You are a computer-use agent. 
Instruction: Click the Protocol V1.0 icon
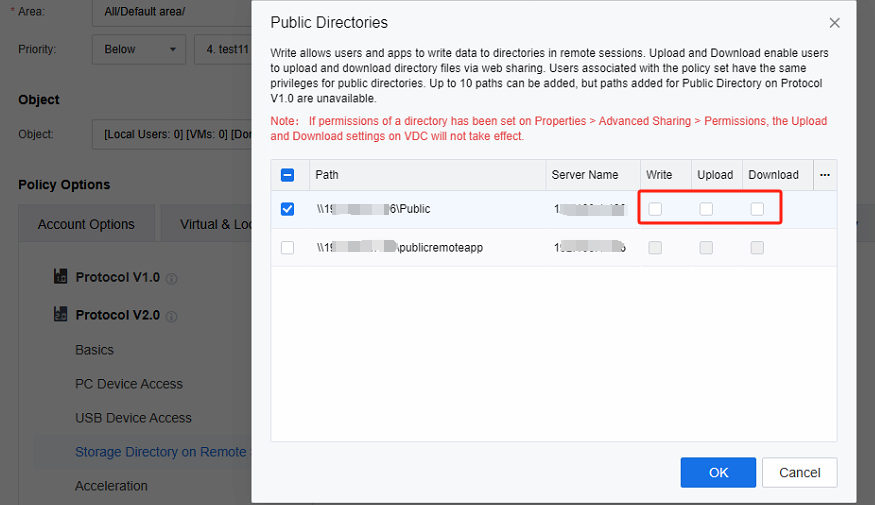(61, 277)
